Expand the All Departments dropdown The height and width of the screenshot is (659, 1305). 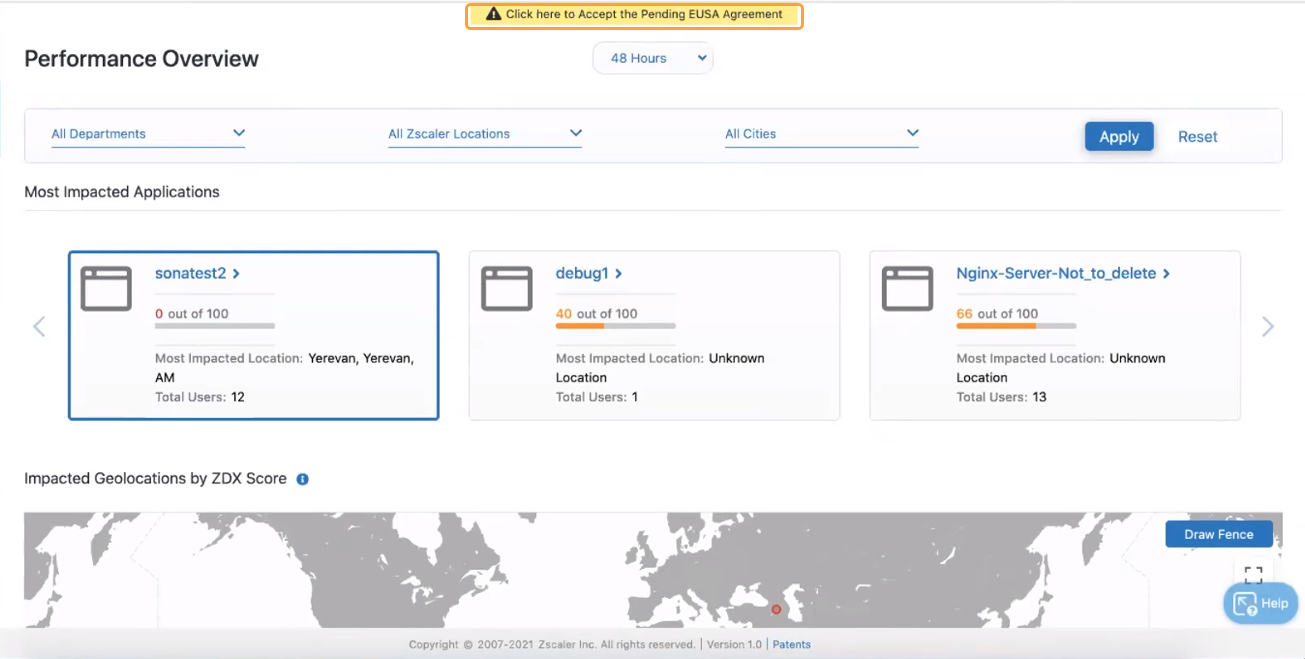coord(148,134)
